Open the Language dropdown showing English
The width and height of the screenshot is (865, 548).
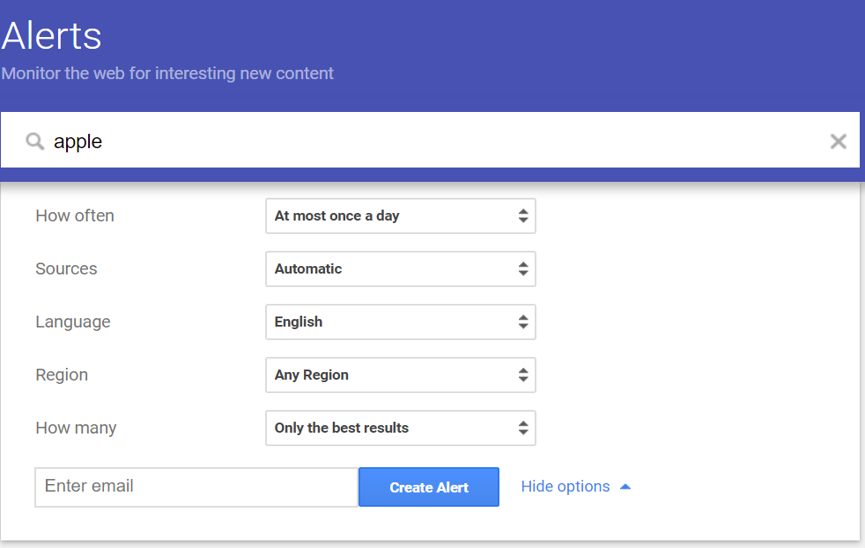[401, 322]
